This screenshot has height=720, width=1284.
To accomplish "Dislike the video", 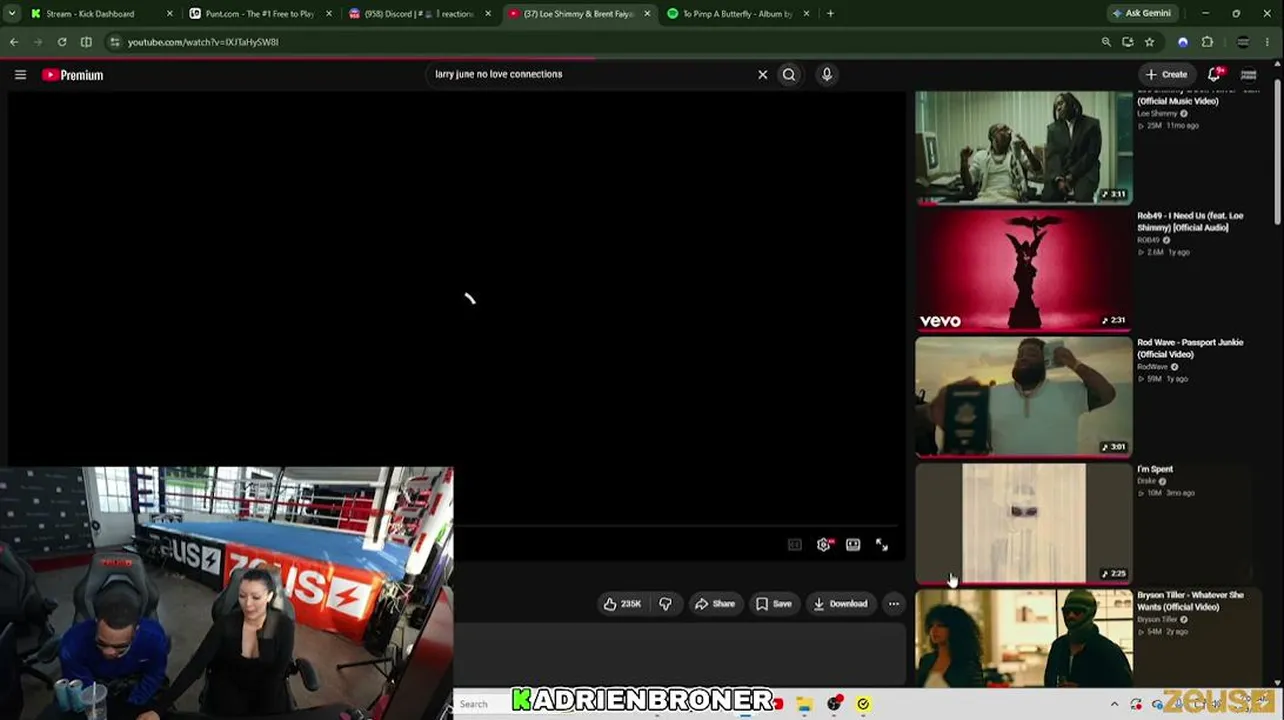I will [665, 604].
